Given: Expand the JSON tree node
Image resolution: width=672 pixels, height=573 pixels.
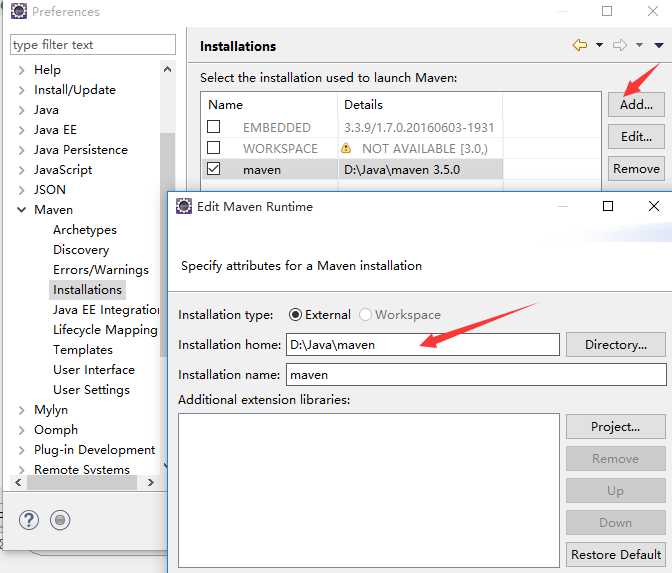Looking at the screenshot, I should [21, 190].
